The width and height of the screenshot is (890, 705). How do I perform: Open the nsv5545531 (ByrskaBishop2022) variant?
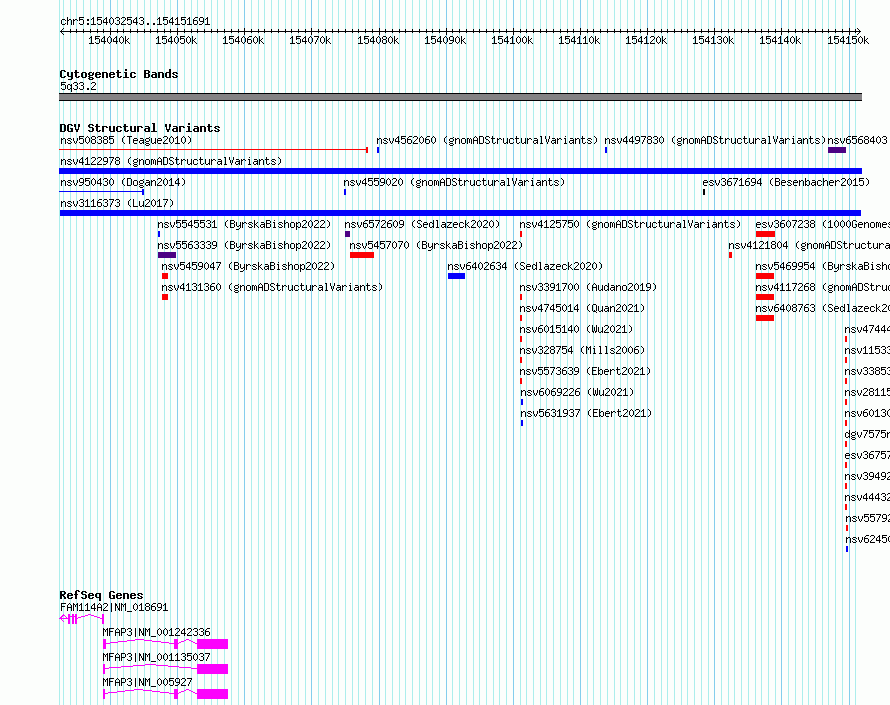tap(244, 224)
